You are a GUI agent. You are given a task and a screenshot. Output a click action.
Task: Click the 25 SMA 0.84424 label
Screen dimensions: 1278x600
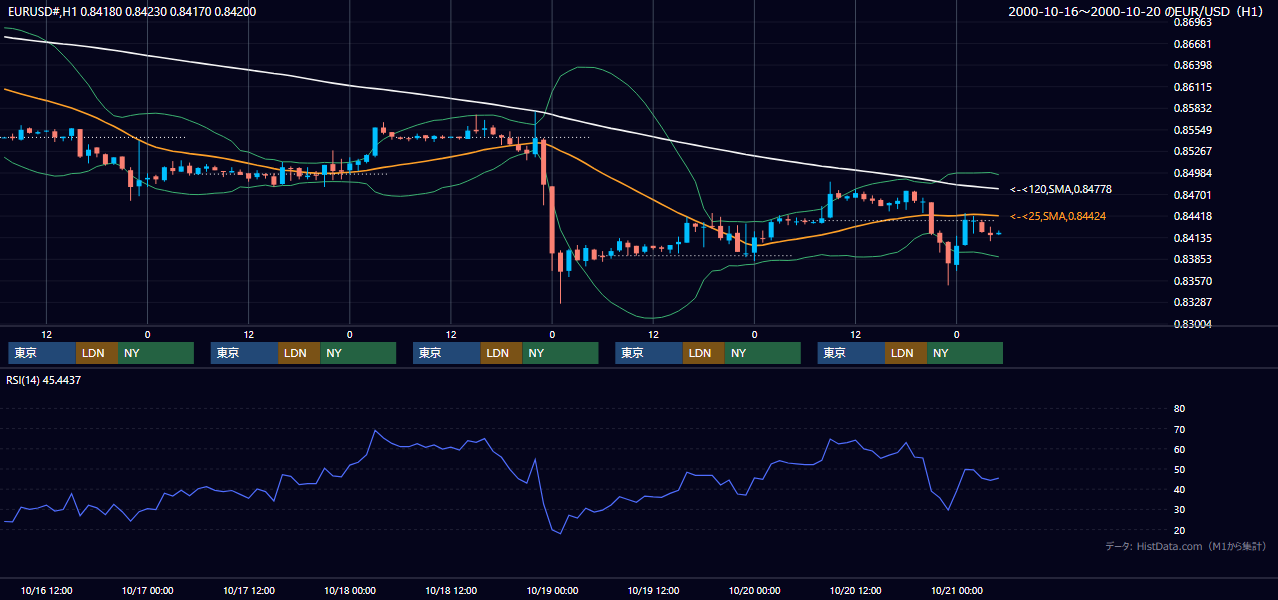click(x=1058, y=216)
